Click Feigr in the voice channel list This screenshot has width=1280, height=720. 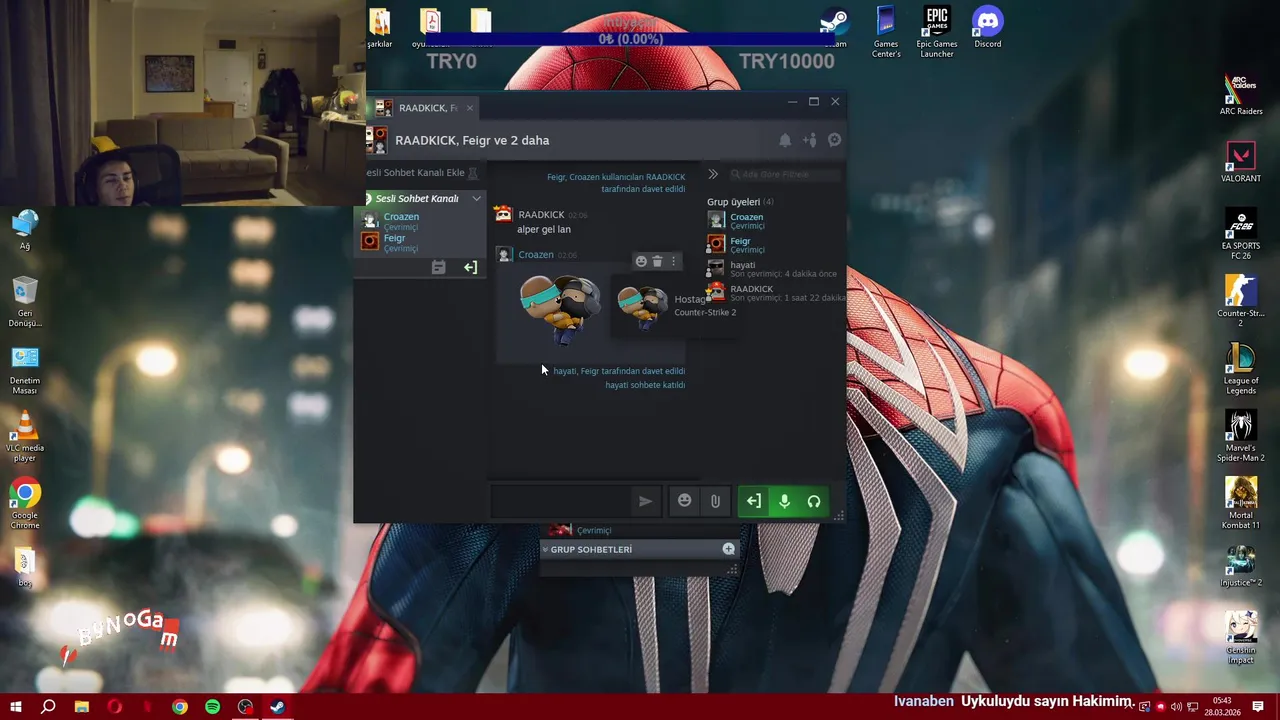[394, 242]
